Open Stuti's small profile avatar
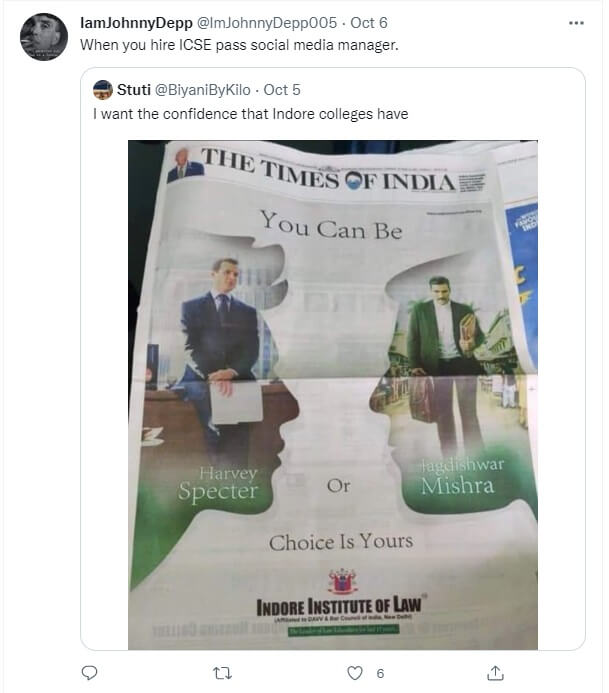609x693 pixels. coord(103,90)
